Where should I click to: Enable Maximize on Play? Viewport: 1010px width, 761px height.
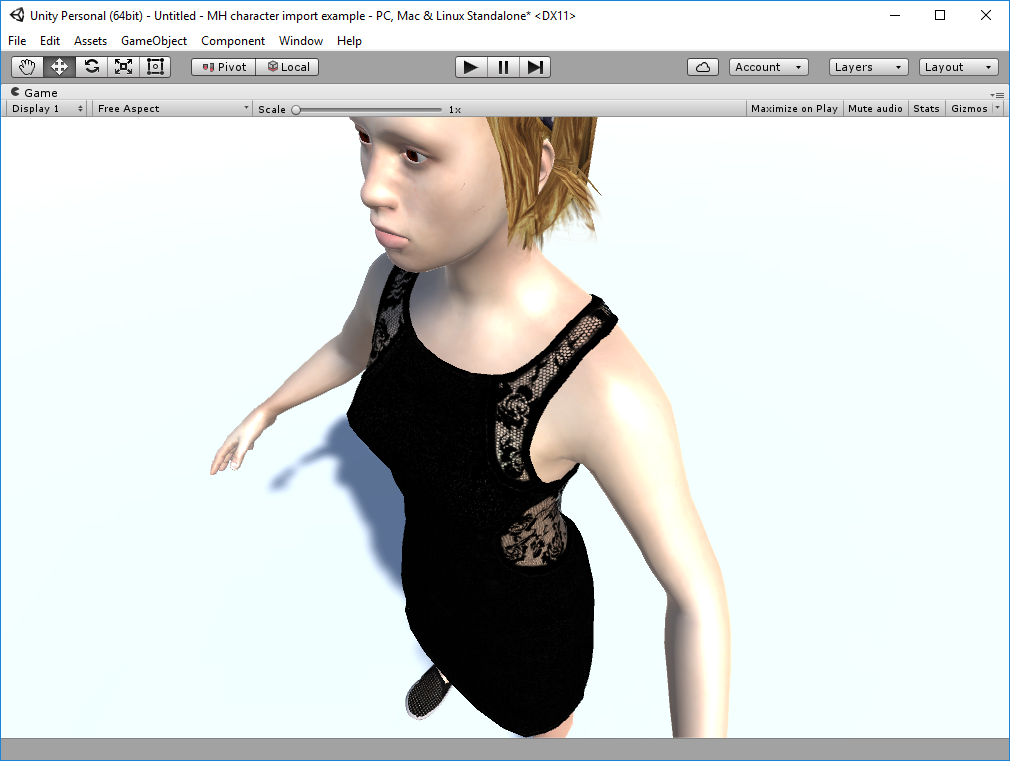pyautogui.click(x=794, y=108)
